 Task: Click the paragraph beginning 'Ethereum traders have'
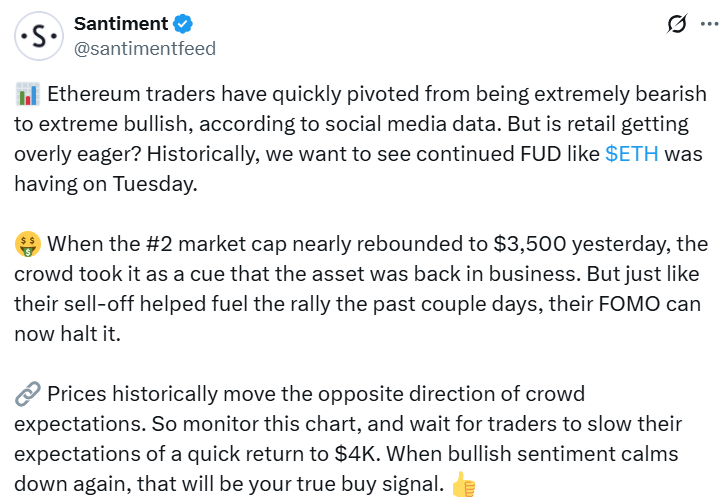(x=360, y=125)
